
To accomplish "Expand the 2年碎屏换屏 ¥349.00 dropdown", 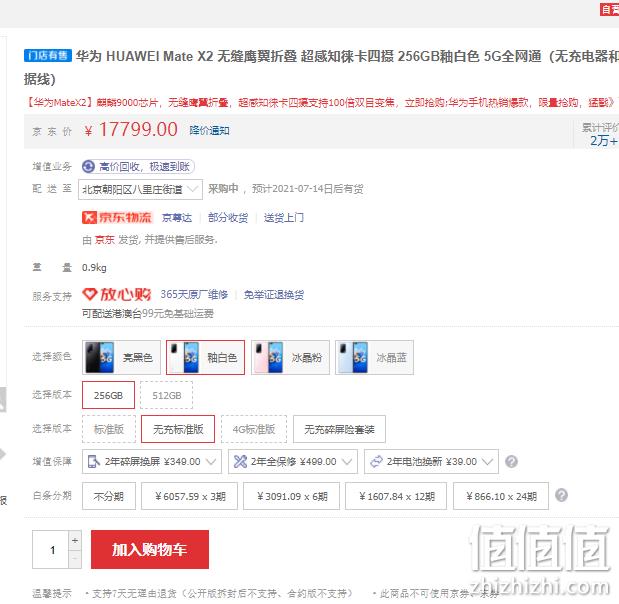I will [x=152, y=461].
